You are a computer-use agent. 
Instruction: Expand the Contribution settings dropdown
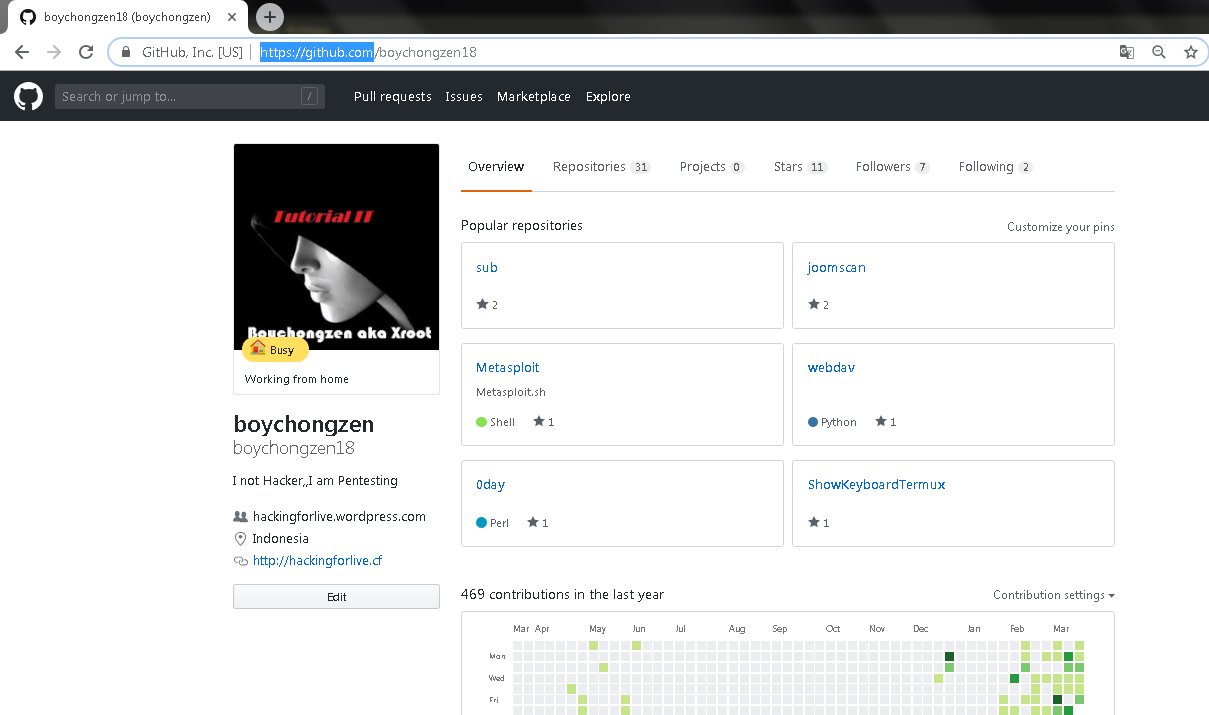coord(1054,595)
